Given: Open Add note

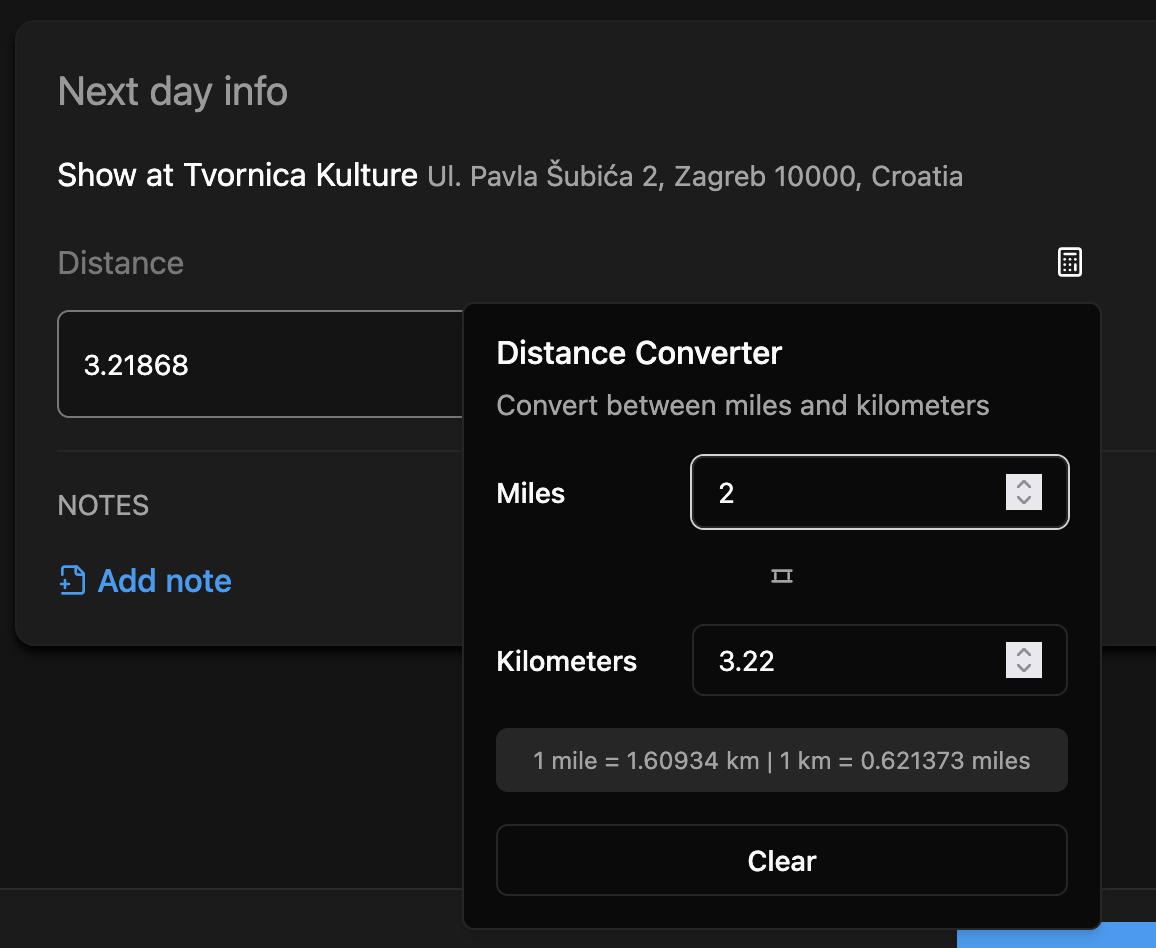Looking at the screenshot, I should pos(163,580).
